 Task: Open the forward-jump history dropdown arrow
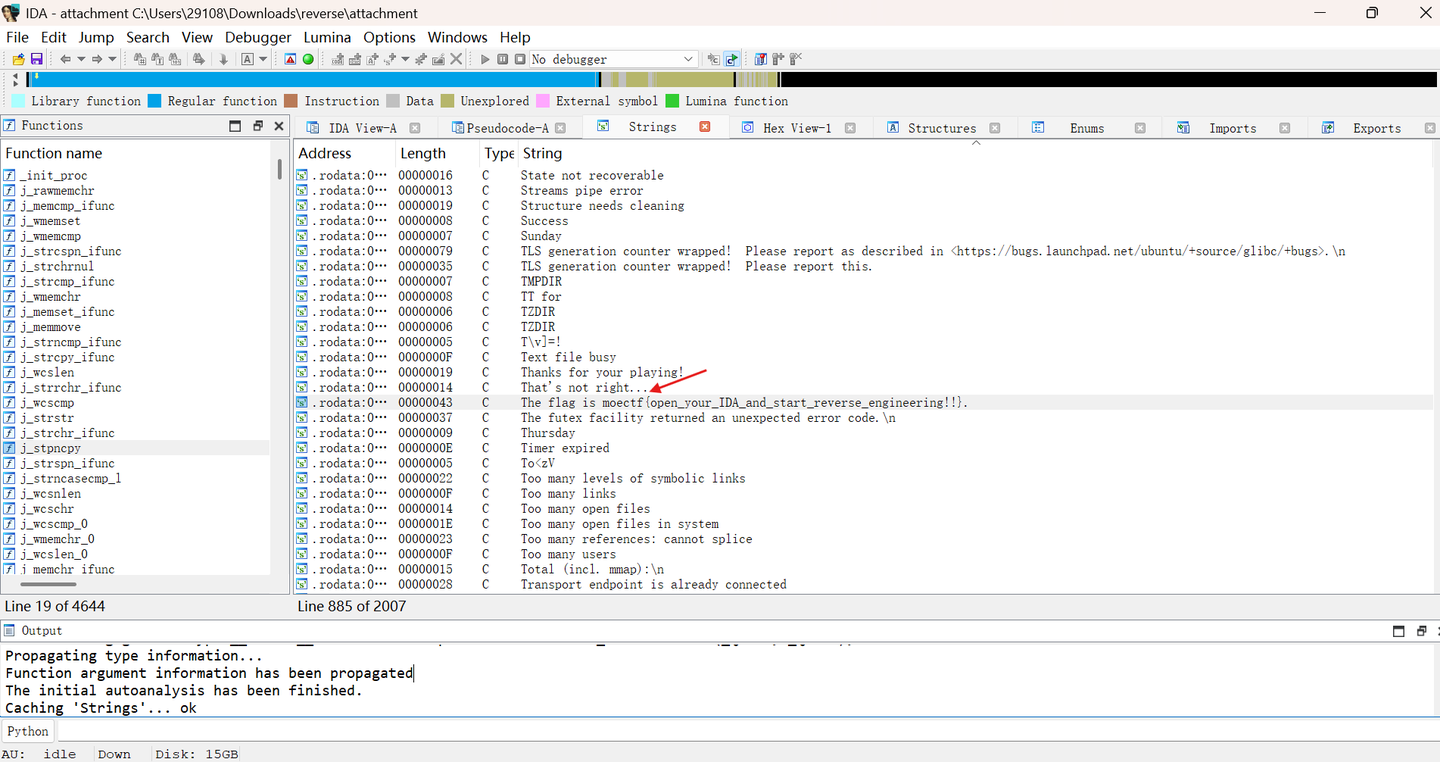pos(112,59)
